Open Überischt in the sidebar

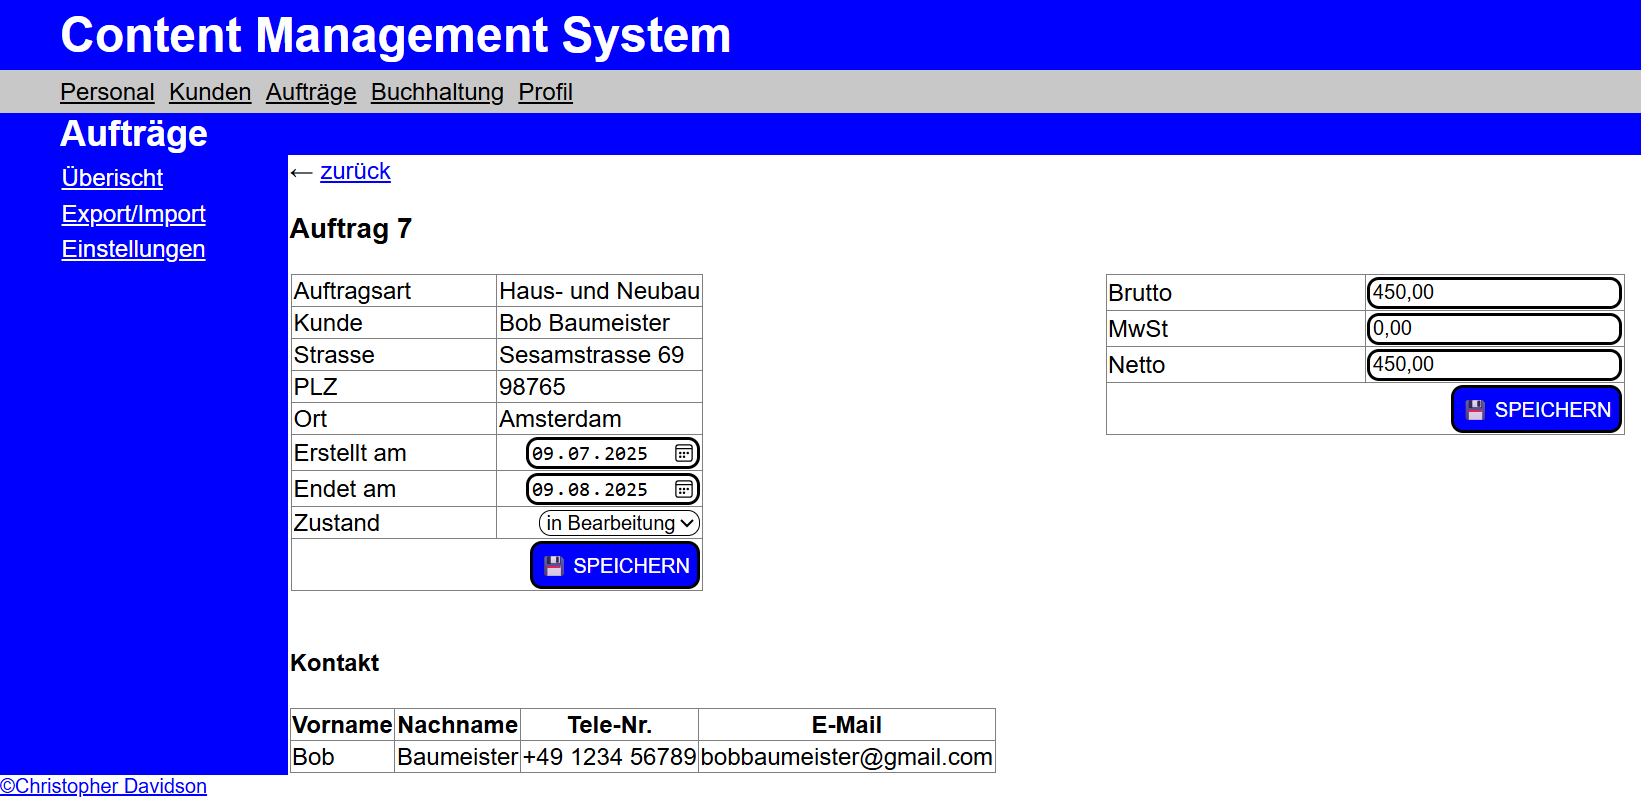point(112,178)
